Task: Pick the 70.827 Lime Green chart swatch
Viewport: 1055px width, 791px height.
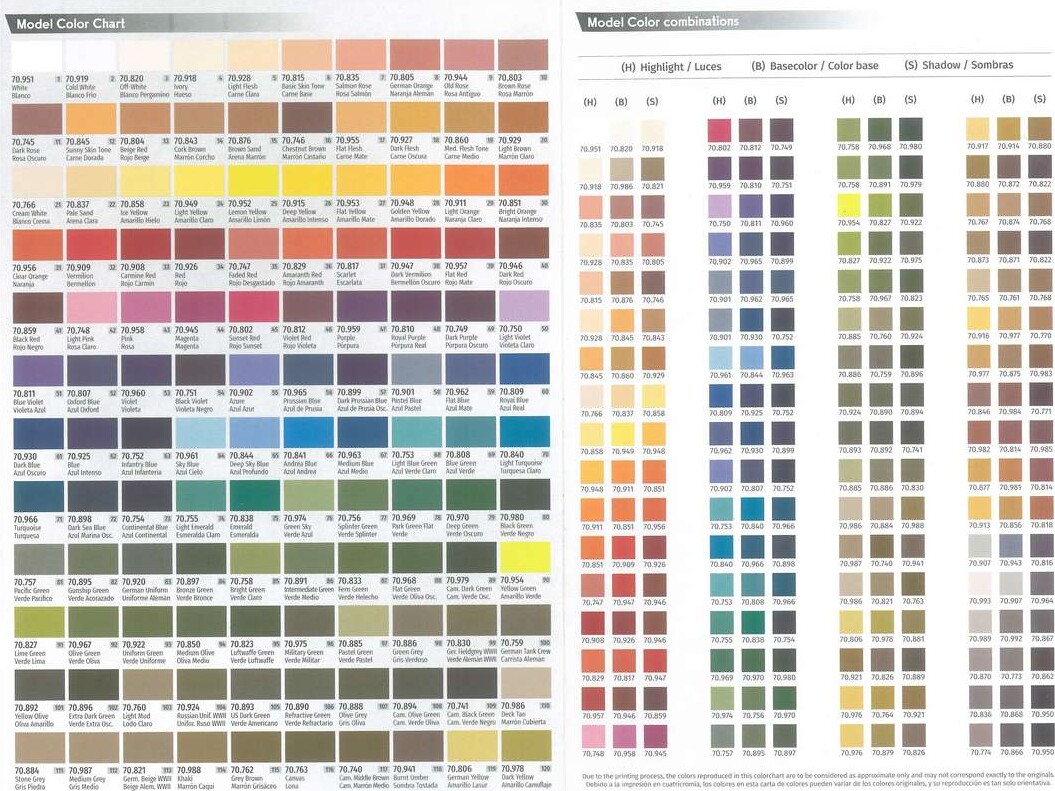Action: coord(39,622)
